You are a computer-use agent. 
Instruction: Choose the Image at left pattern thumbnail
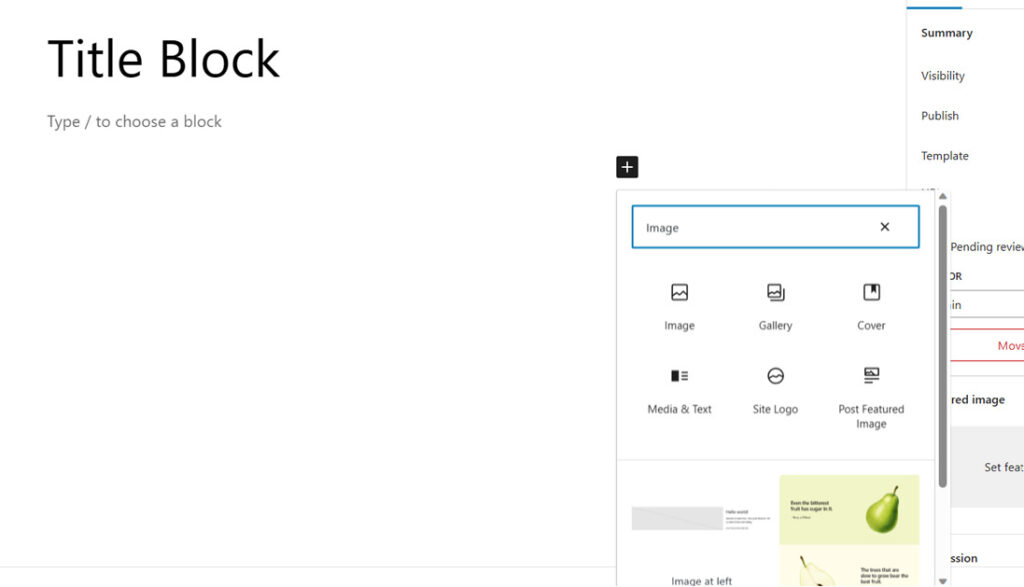(x=701, y=519)
